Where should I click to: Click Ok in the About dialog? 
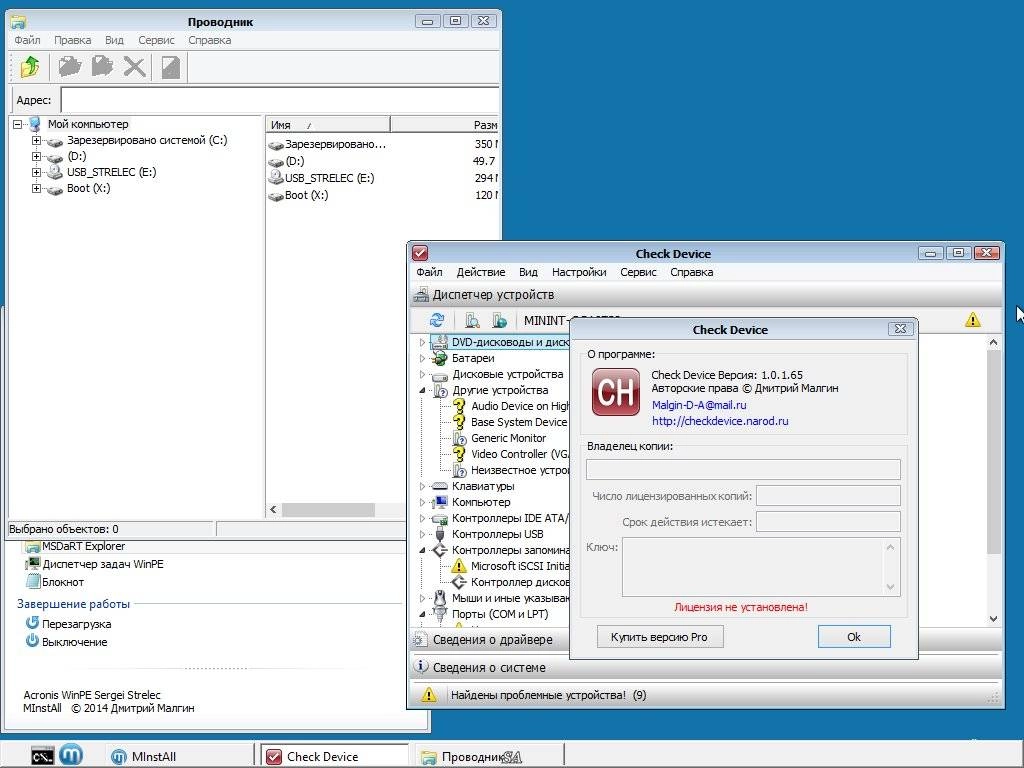(854, 637)
